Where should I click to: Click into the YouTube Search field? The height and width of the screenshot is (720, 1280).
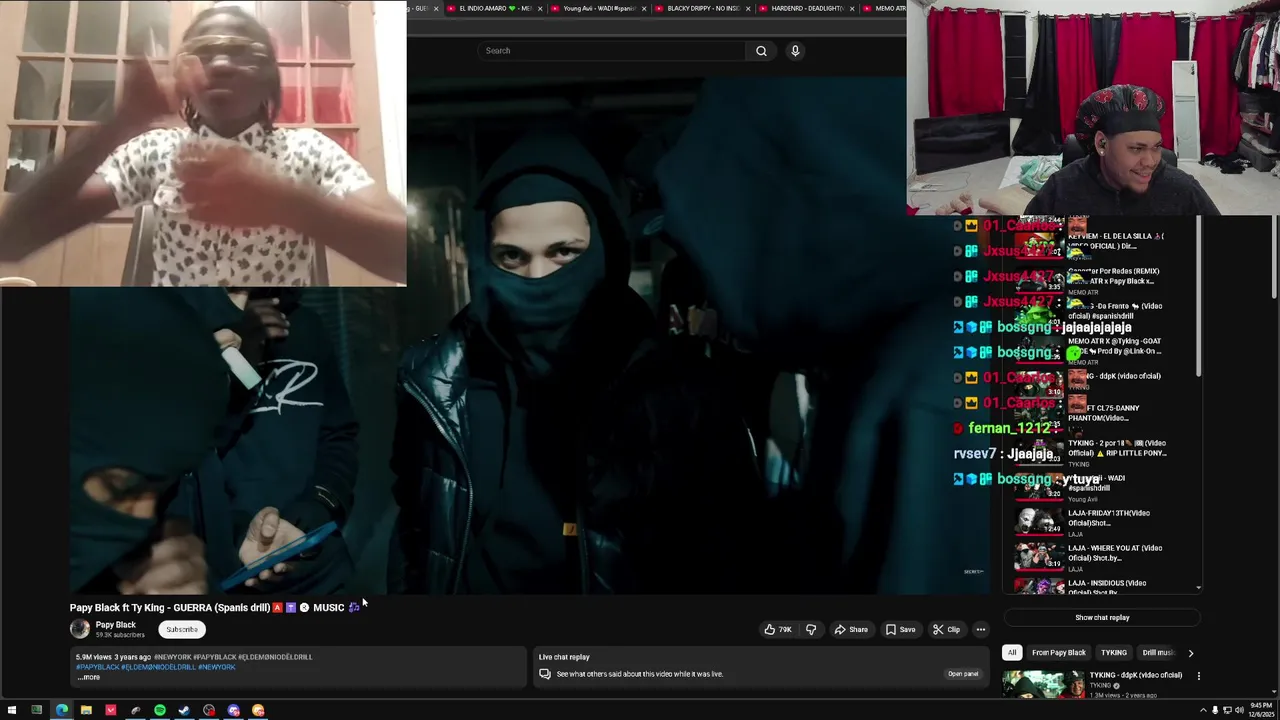point(612,51)
